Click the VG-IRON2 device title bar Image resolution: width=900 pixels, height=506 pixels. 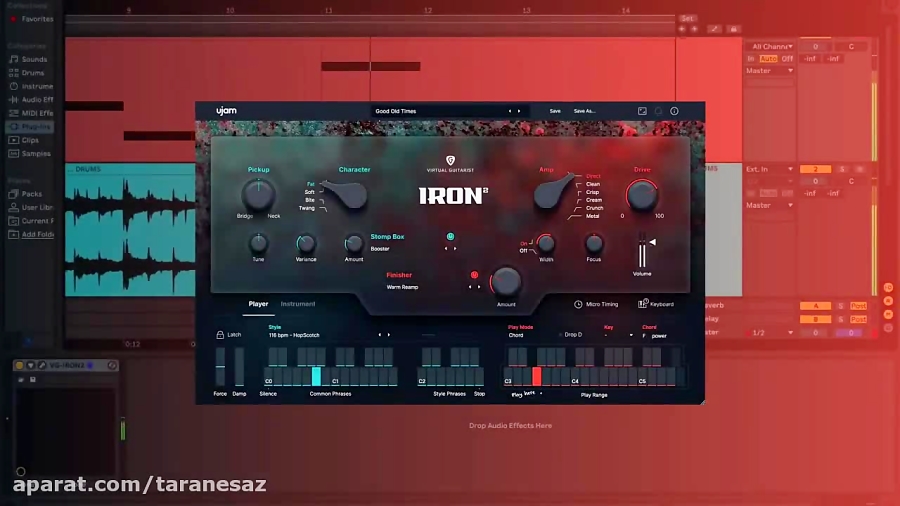click(x=66, y=365)
